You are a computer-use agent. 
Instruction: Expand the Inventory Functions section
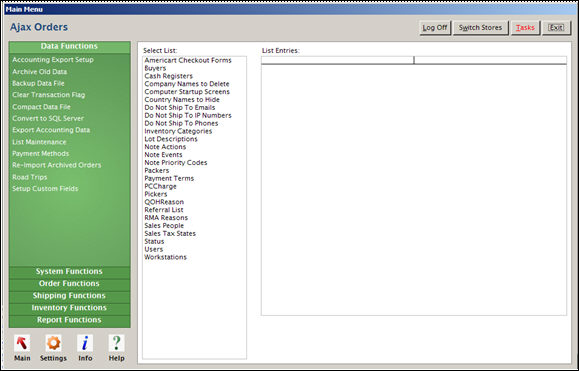[69, 308]
